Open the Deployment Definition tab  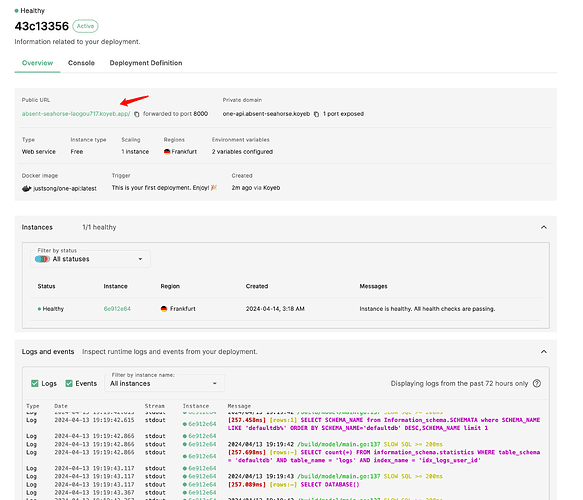click(x=146, y=63)
